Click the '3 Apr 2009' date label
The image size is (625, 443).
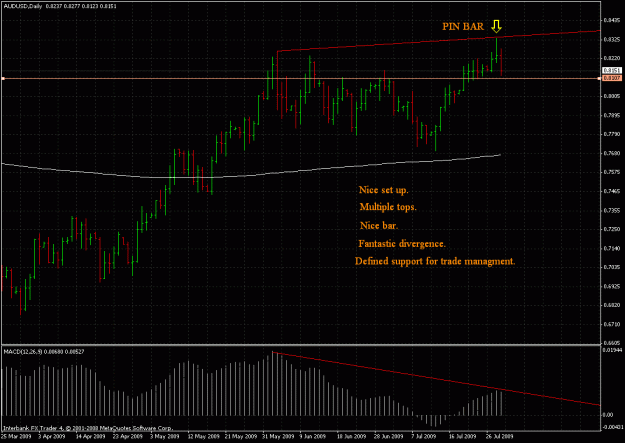point(51,436)
